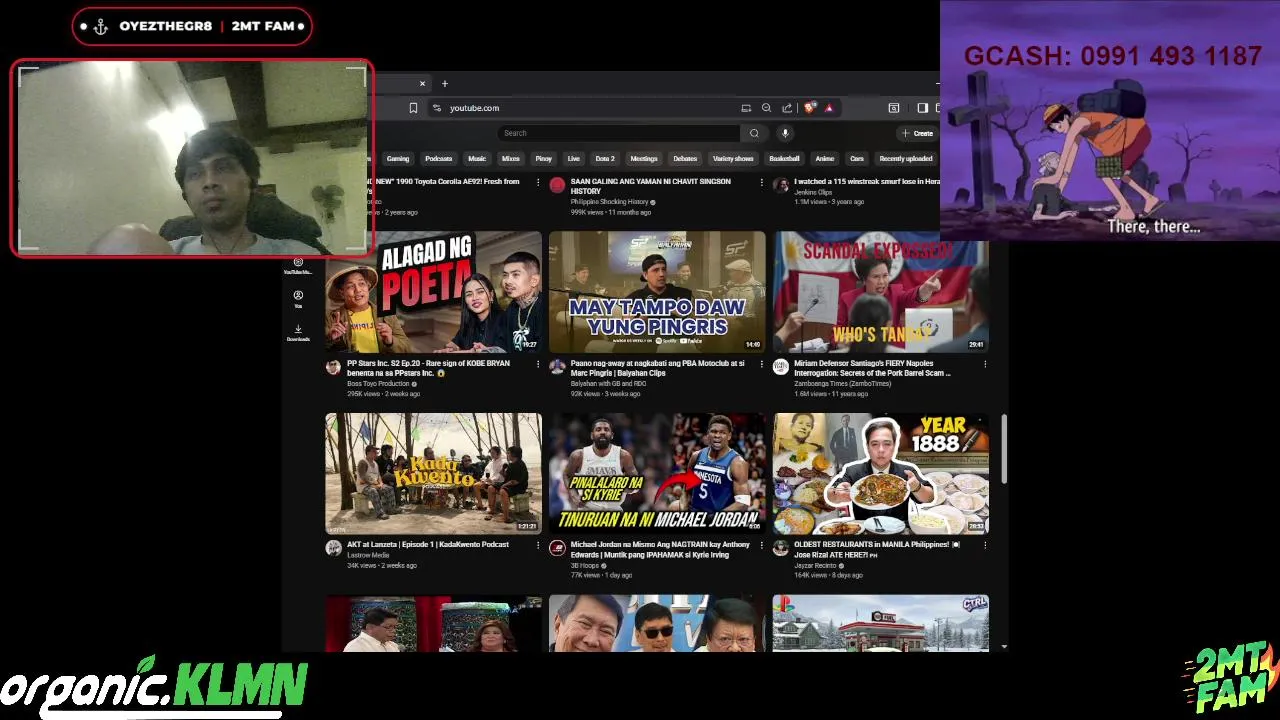1280x720 pixels.
Task: Open Brave Shields lion icon
Action: pos(809,108)
